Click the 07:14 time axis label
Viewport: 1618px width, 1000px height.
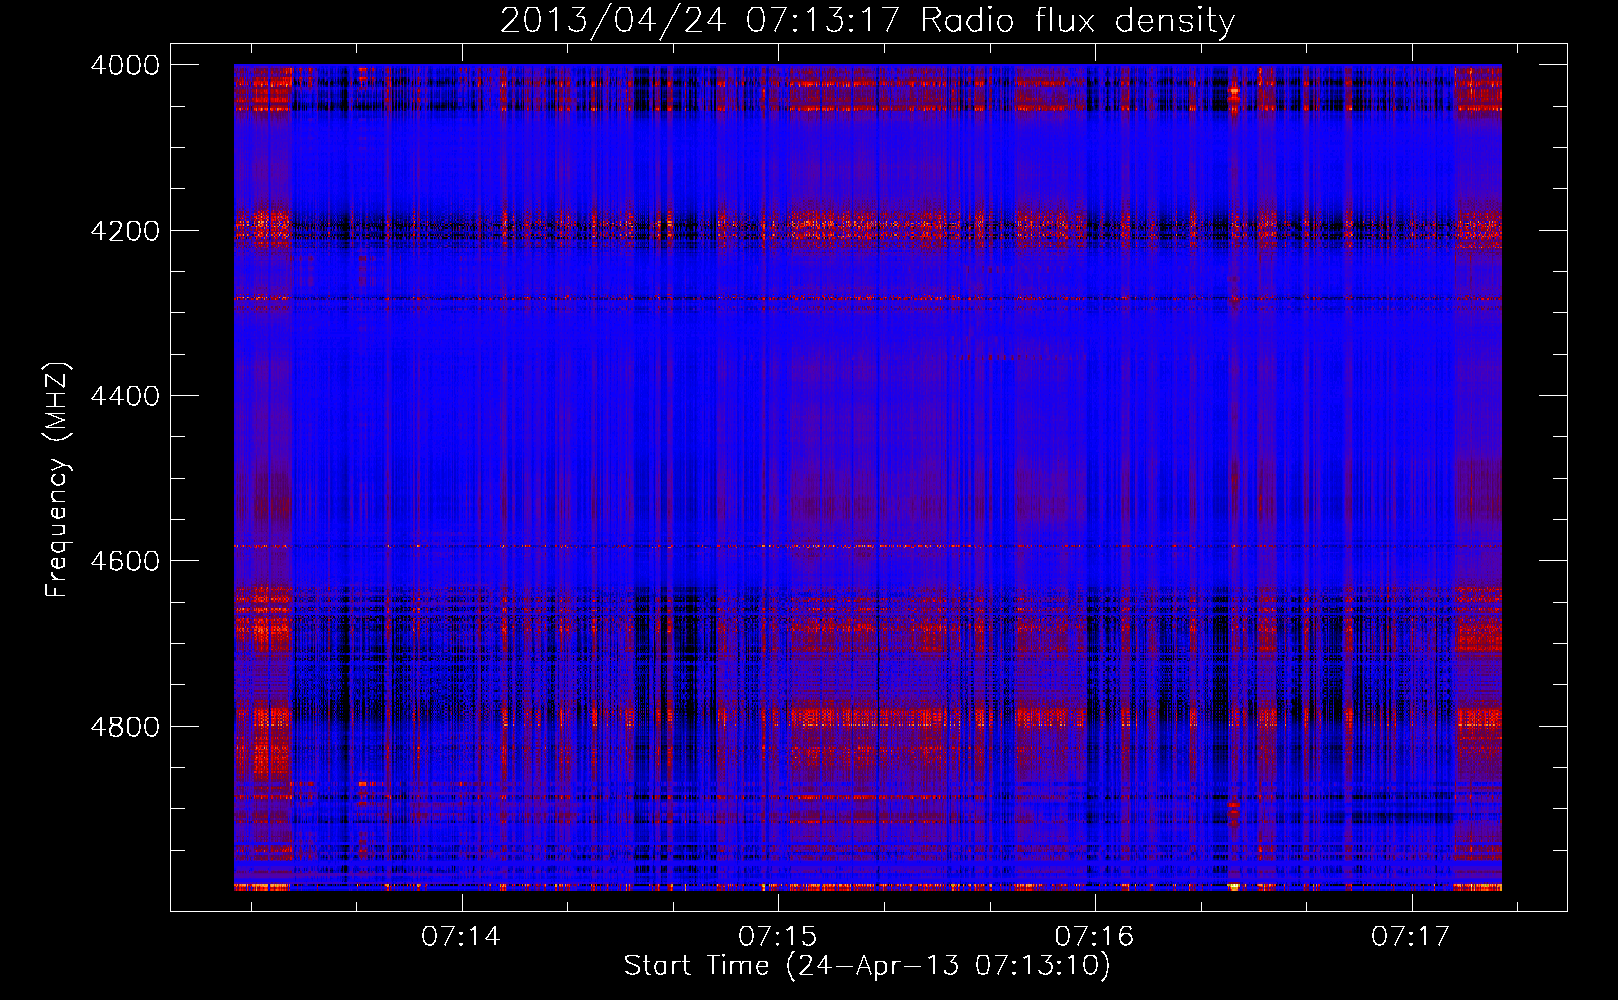tap(460, 936)
